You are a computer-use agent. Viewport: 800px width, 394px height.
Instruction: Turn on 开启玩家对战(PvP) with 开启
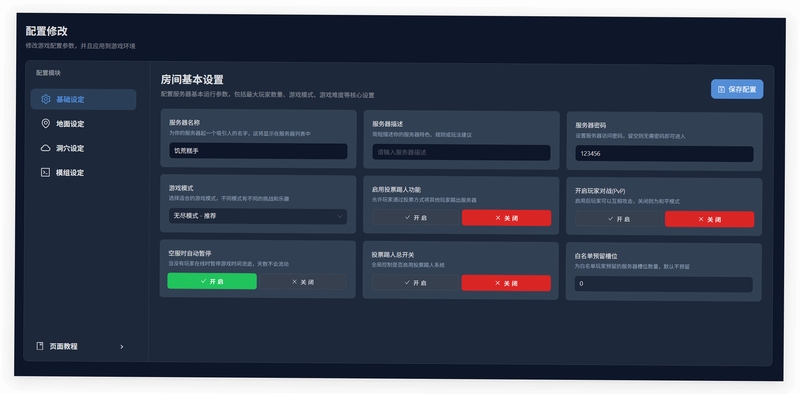[x=619, y=219]
